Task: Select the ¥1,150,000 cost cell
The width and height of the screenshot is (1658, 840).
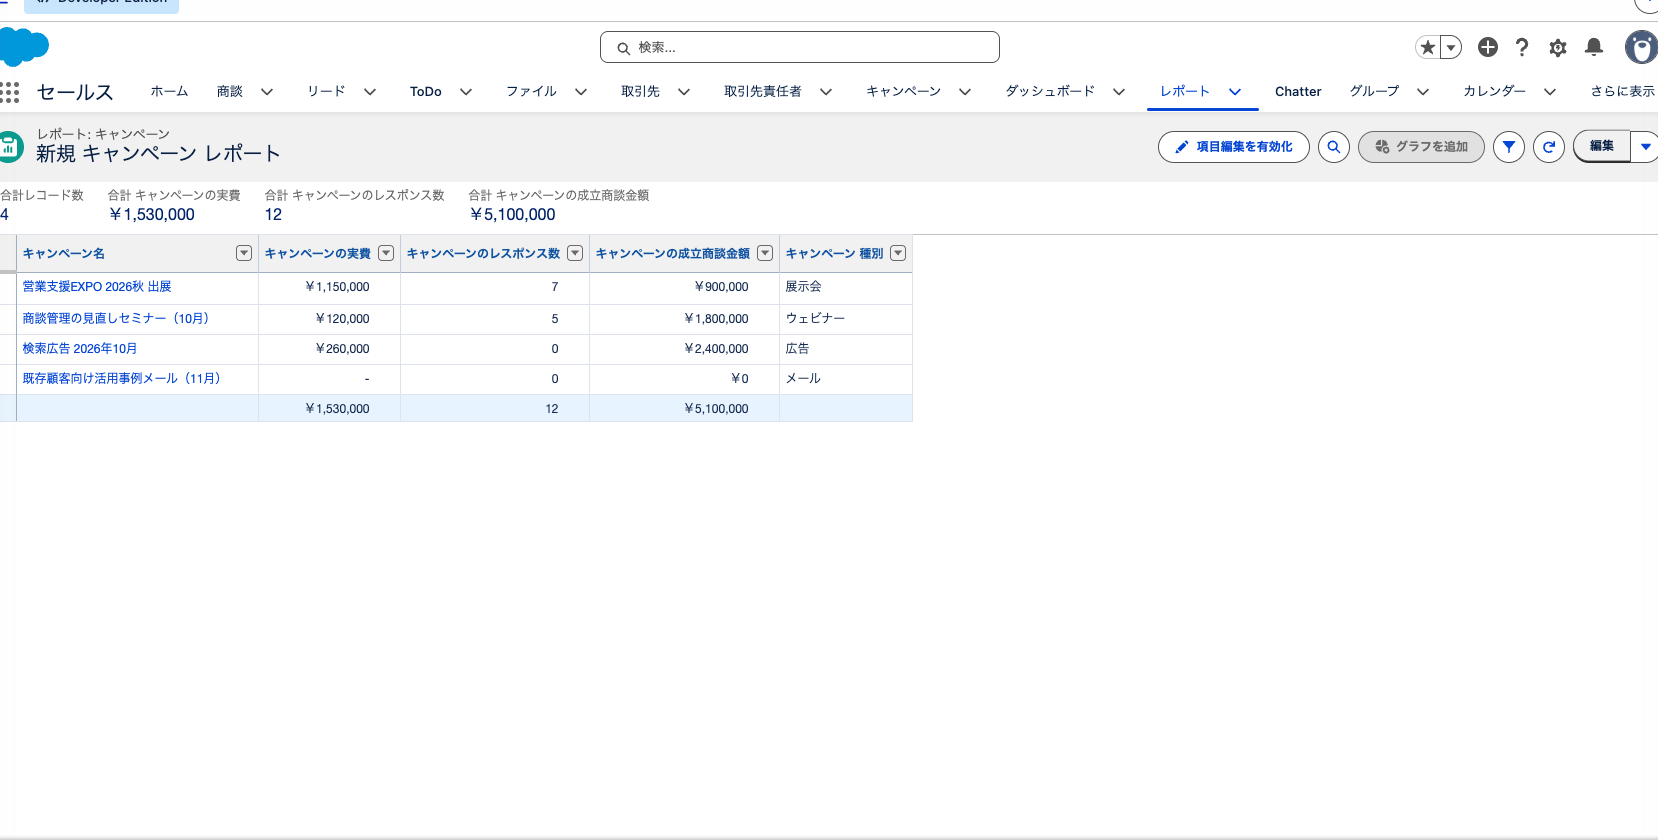Action: pos(329,287)
